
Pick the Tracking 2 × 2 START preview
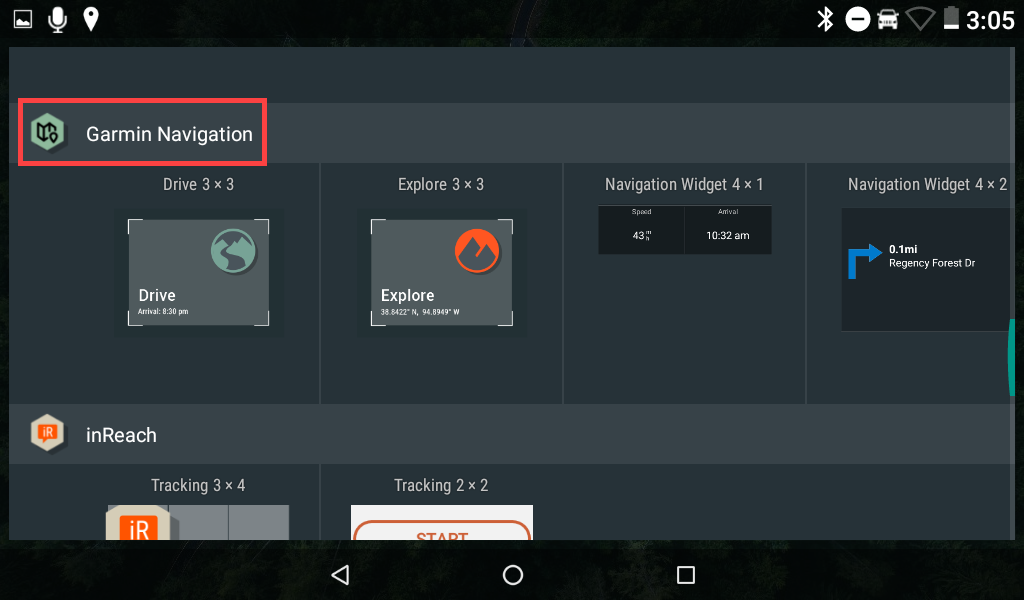(441, 522)
